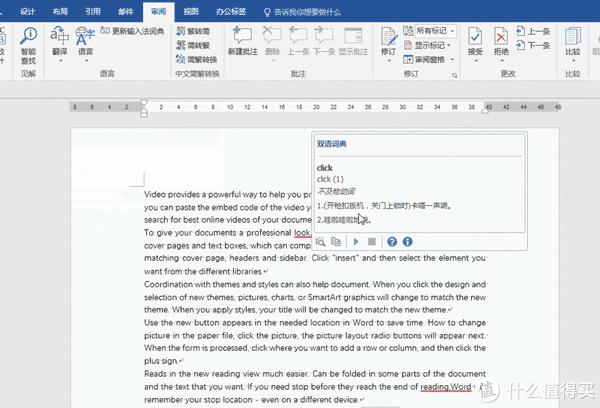Click the Reject (拒绝) changes icon
Screen dimensions: 600x408
[x=501, y=40]
